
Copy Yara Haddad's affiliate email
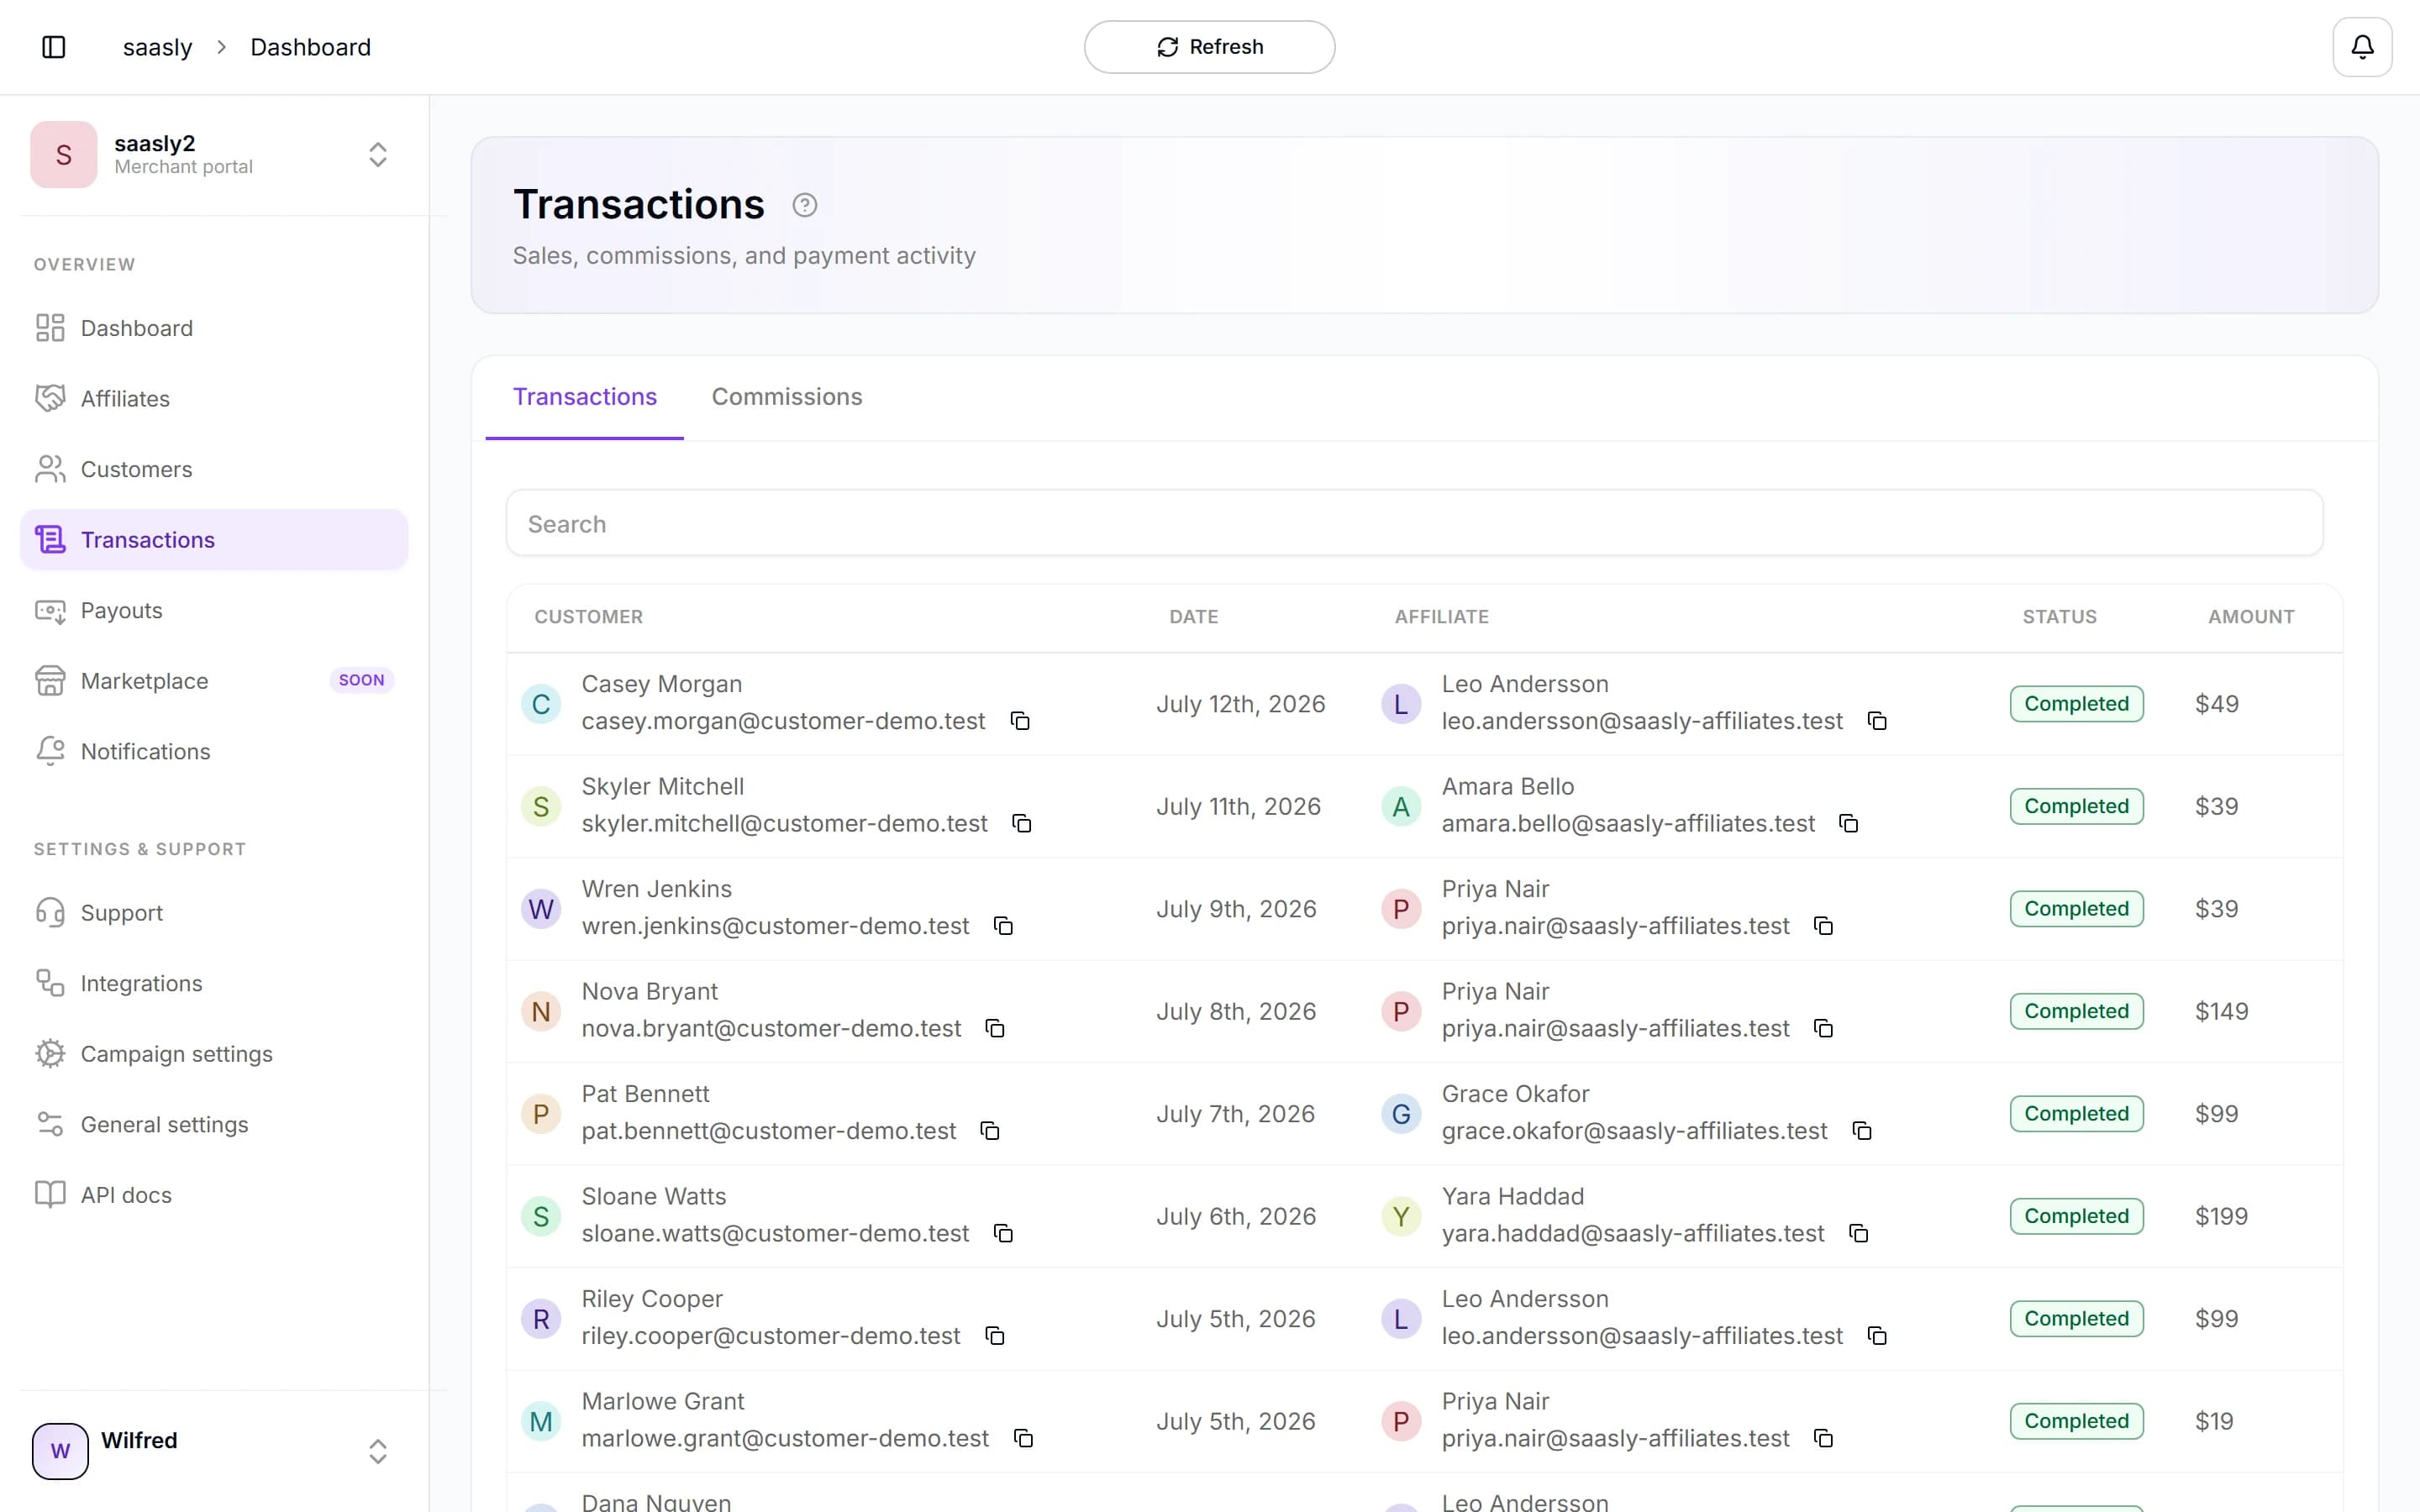[x=1859, y=1233]
